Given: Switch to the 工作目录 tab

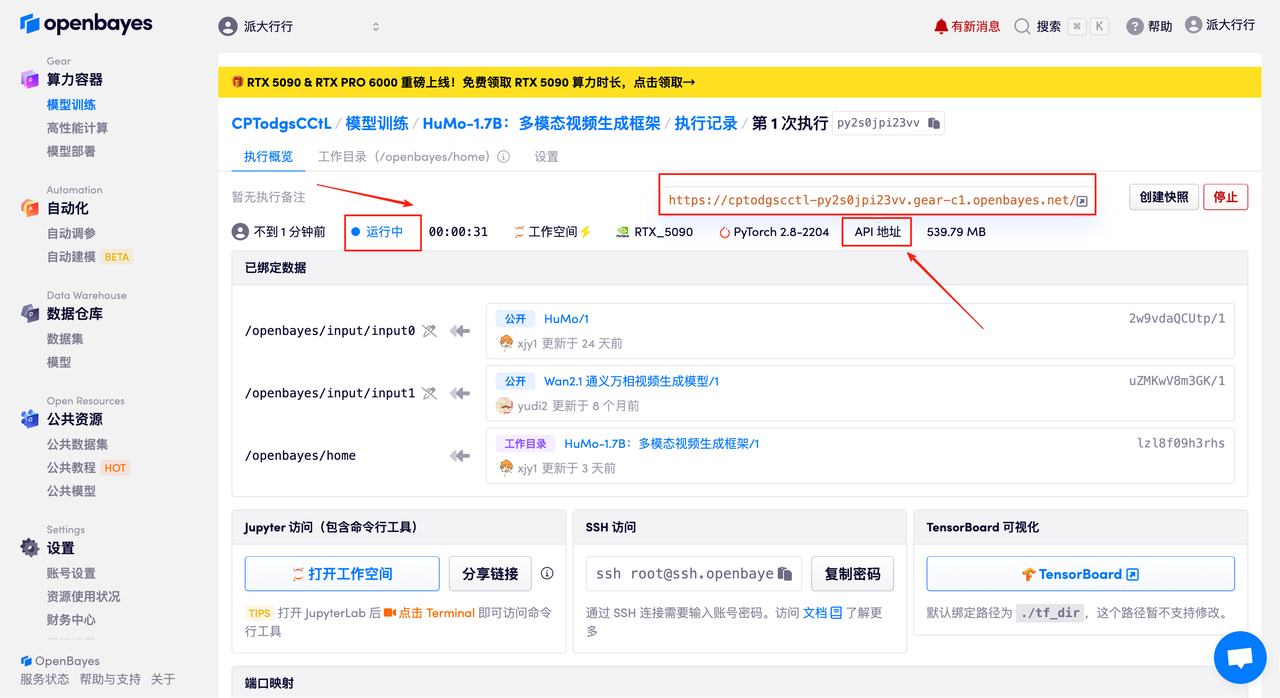Looking at the screenshot, I should coord(403,157).
